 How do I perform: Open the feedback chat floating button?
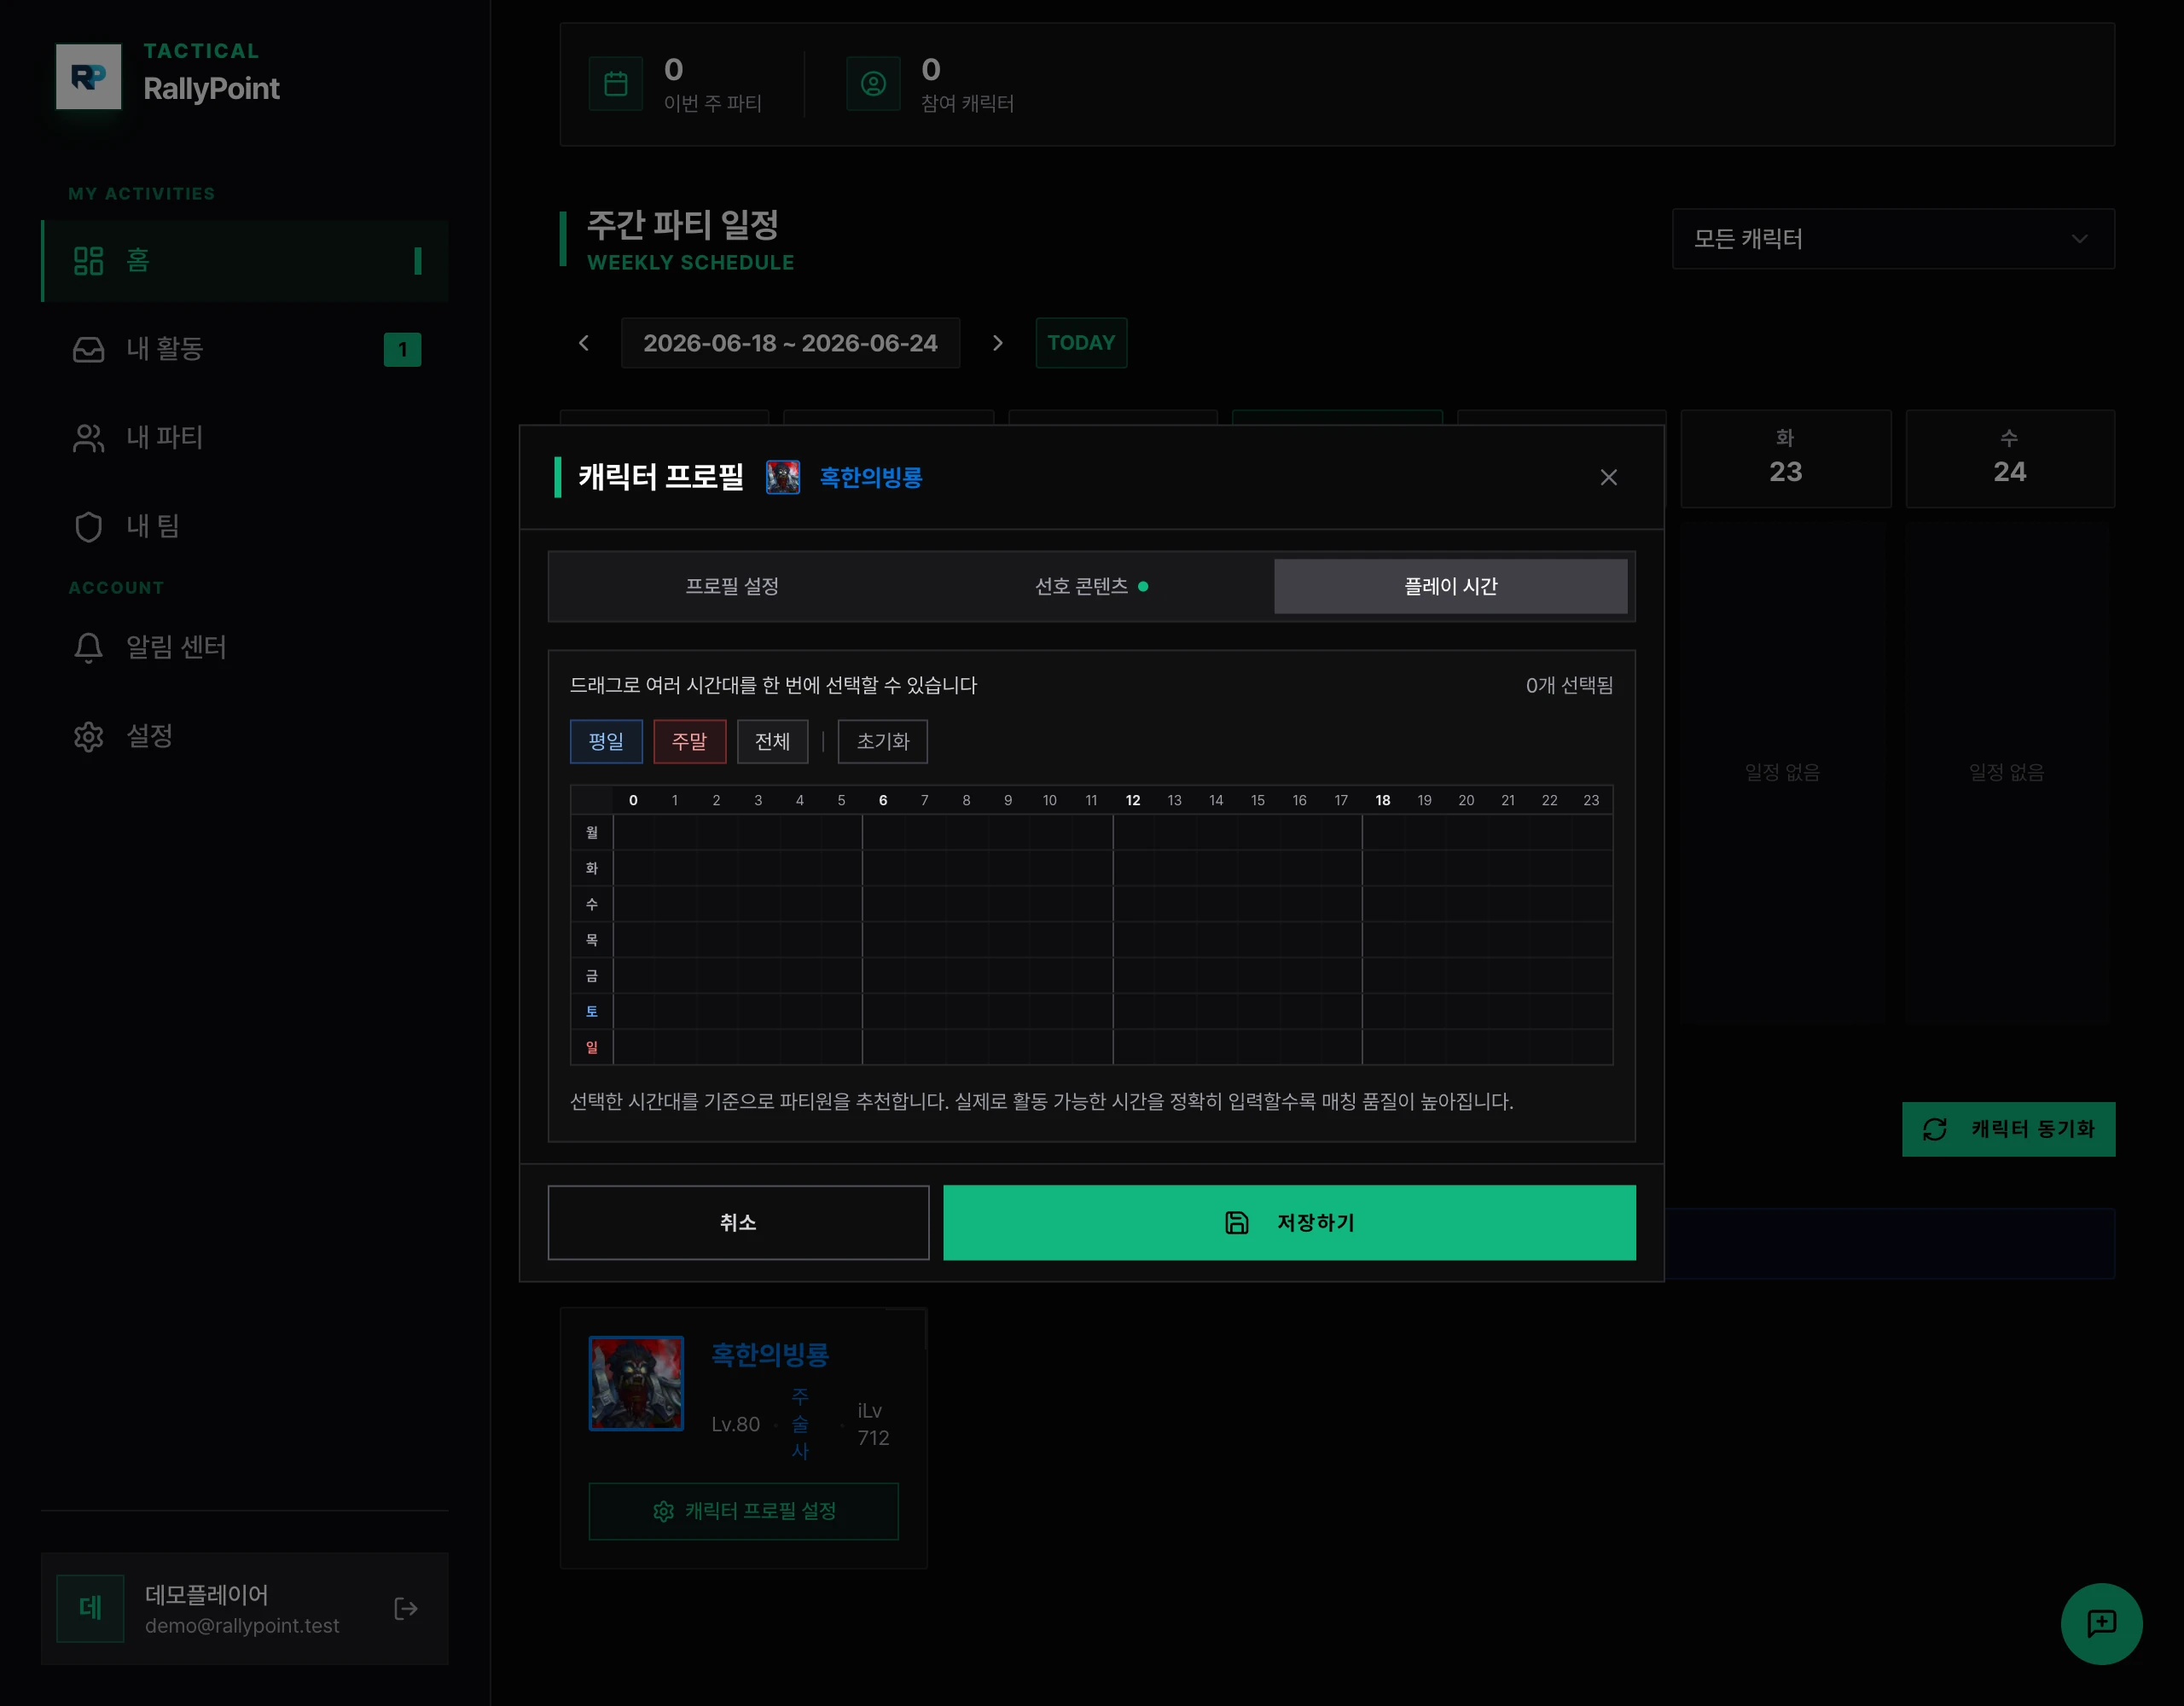(x=2101, y=1623)
